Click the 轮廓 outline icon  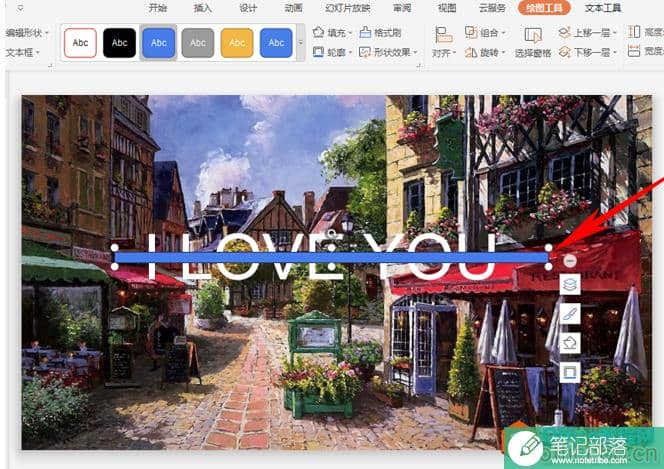[318, 52]
